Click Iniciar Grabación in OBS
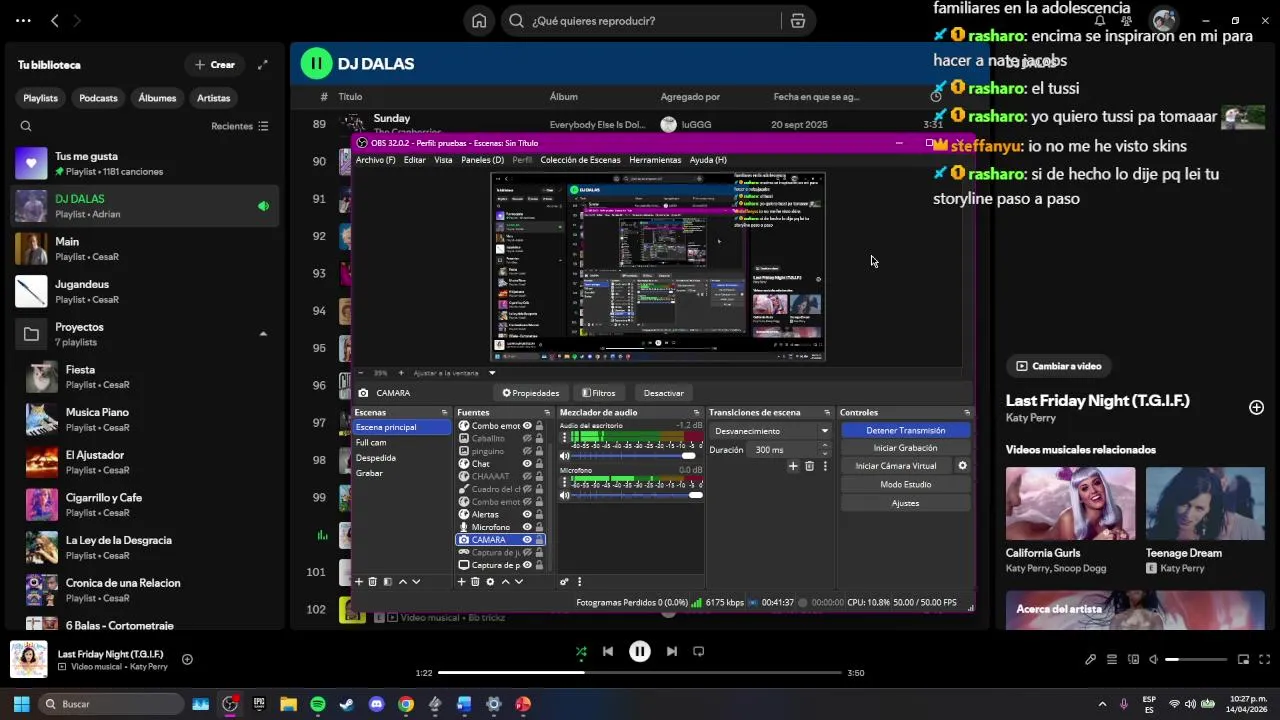1280x720 pixels. [x=905, y=448]
